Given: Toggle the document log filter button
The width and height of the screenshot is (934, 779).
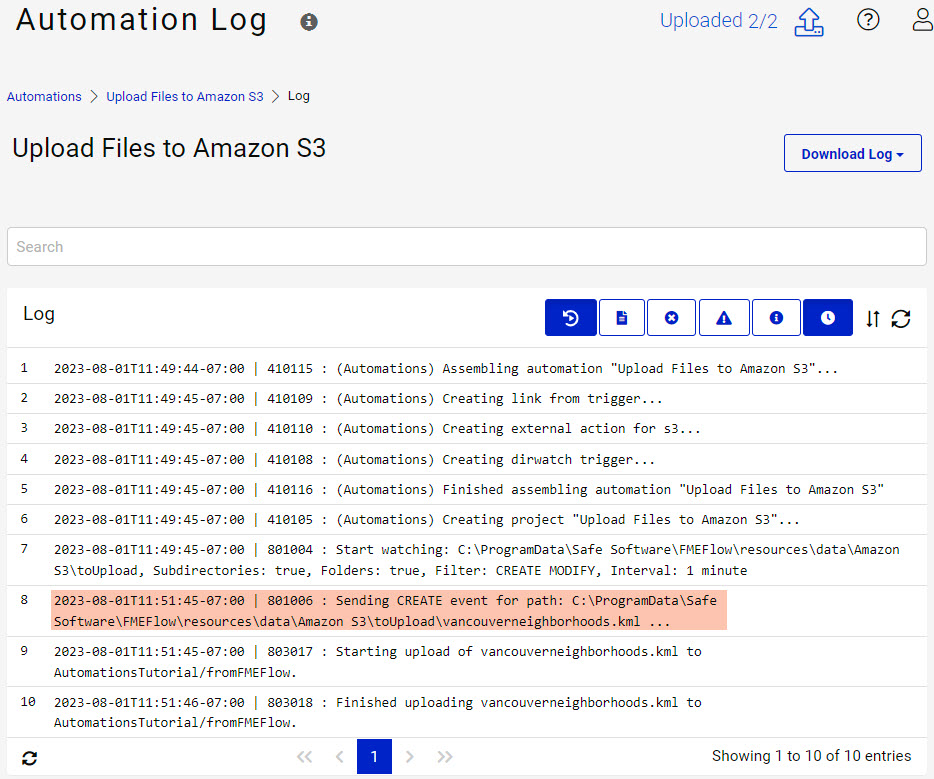Looking at the screenshot, I should pos(621,318).
